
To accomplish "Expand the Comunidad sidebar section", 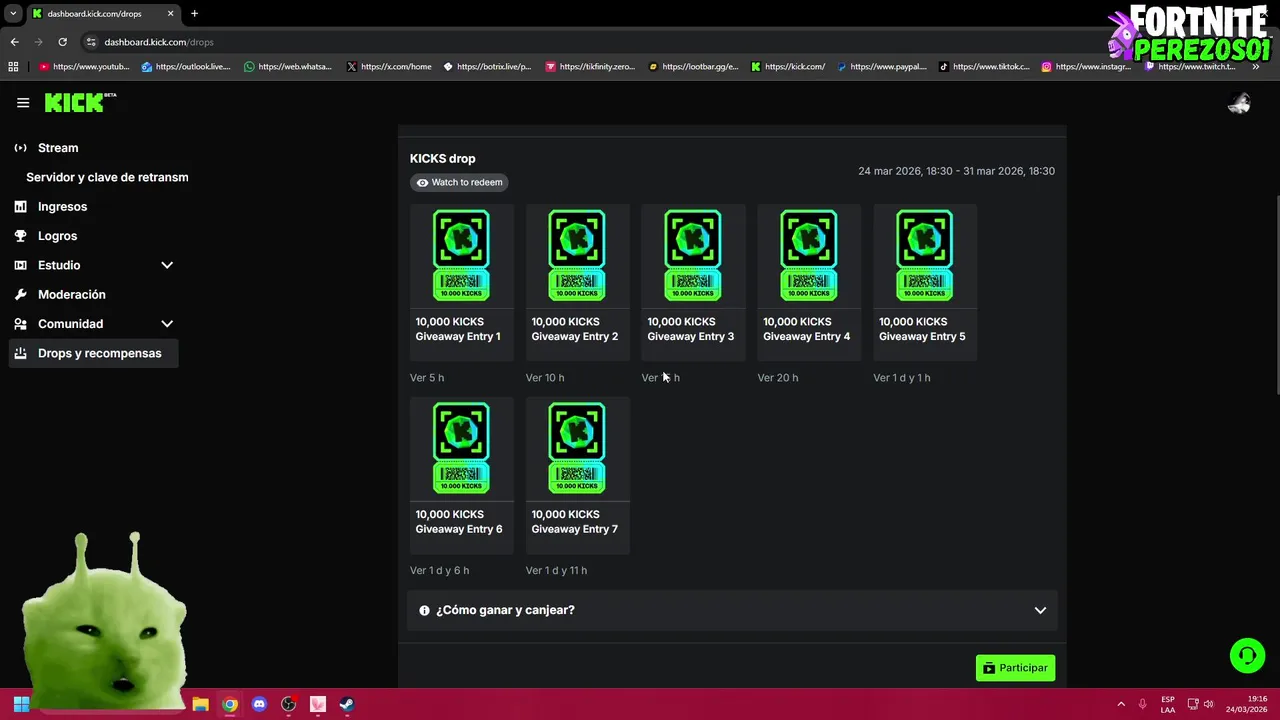I will tap(167, 324).
